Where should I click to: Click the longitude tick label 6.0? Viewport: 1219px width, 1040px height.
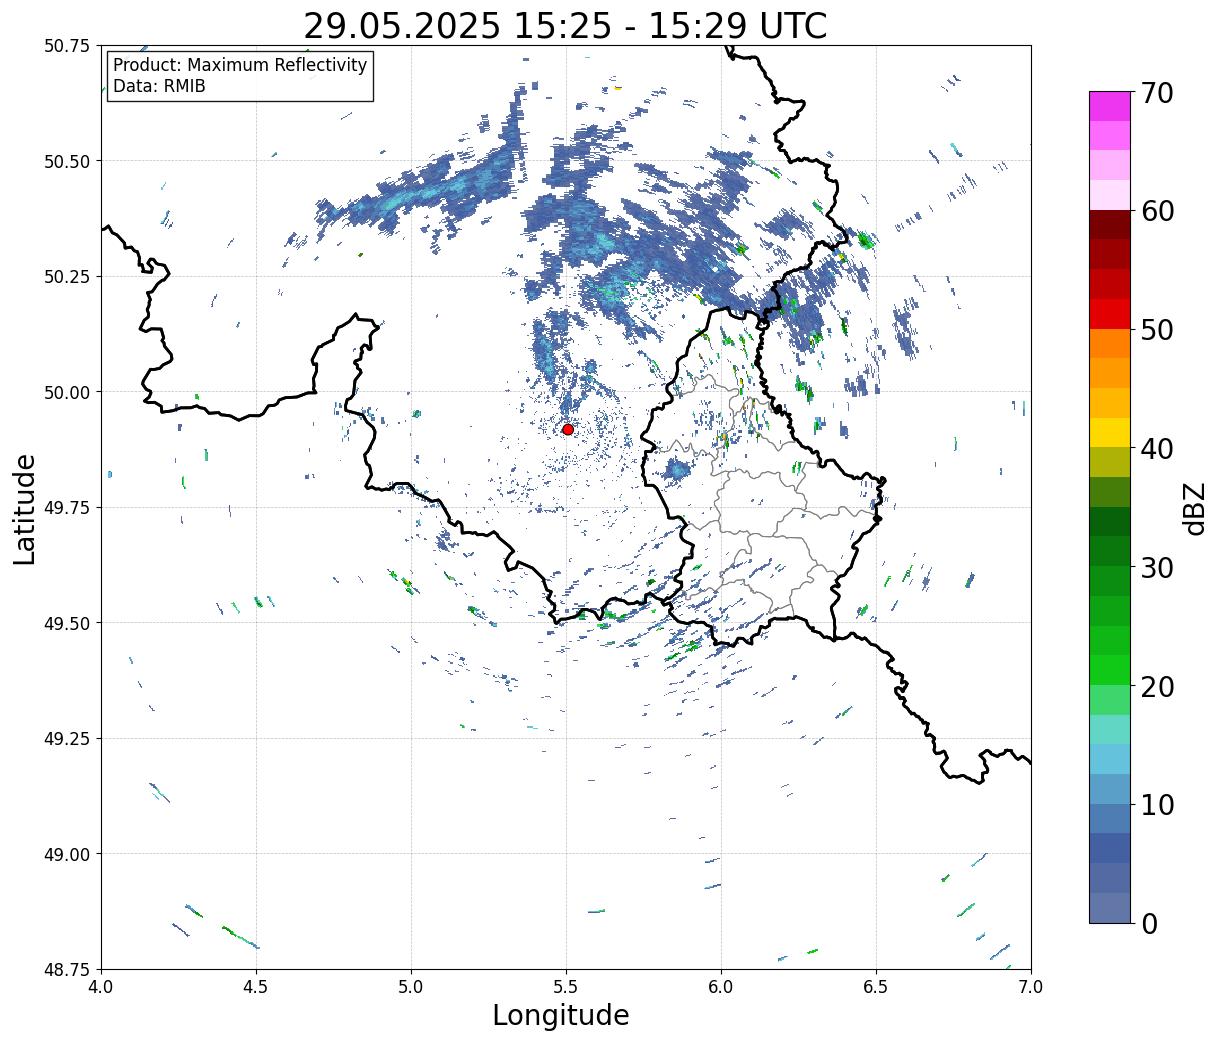pyautogui.click(x=721, y=986)
